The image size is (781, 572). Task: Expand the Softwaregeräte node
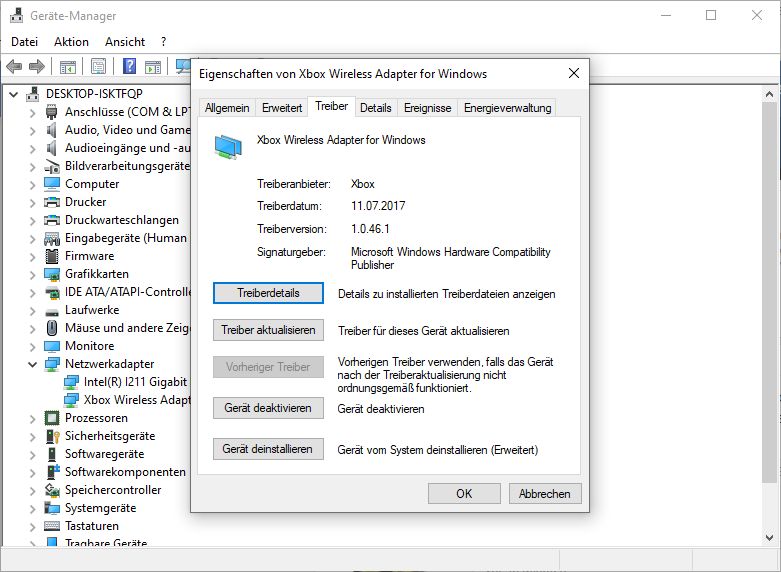32,454
